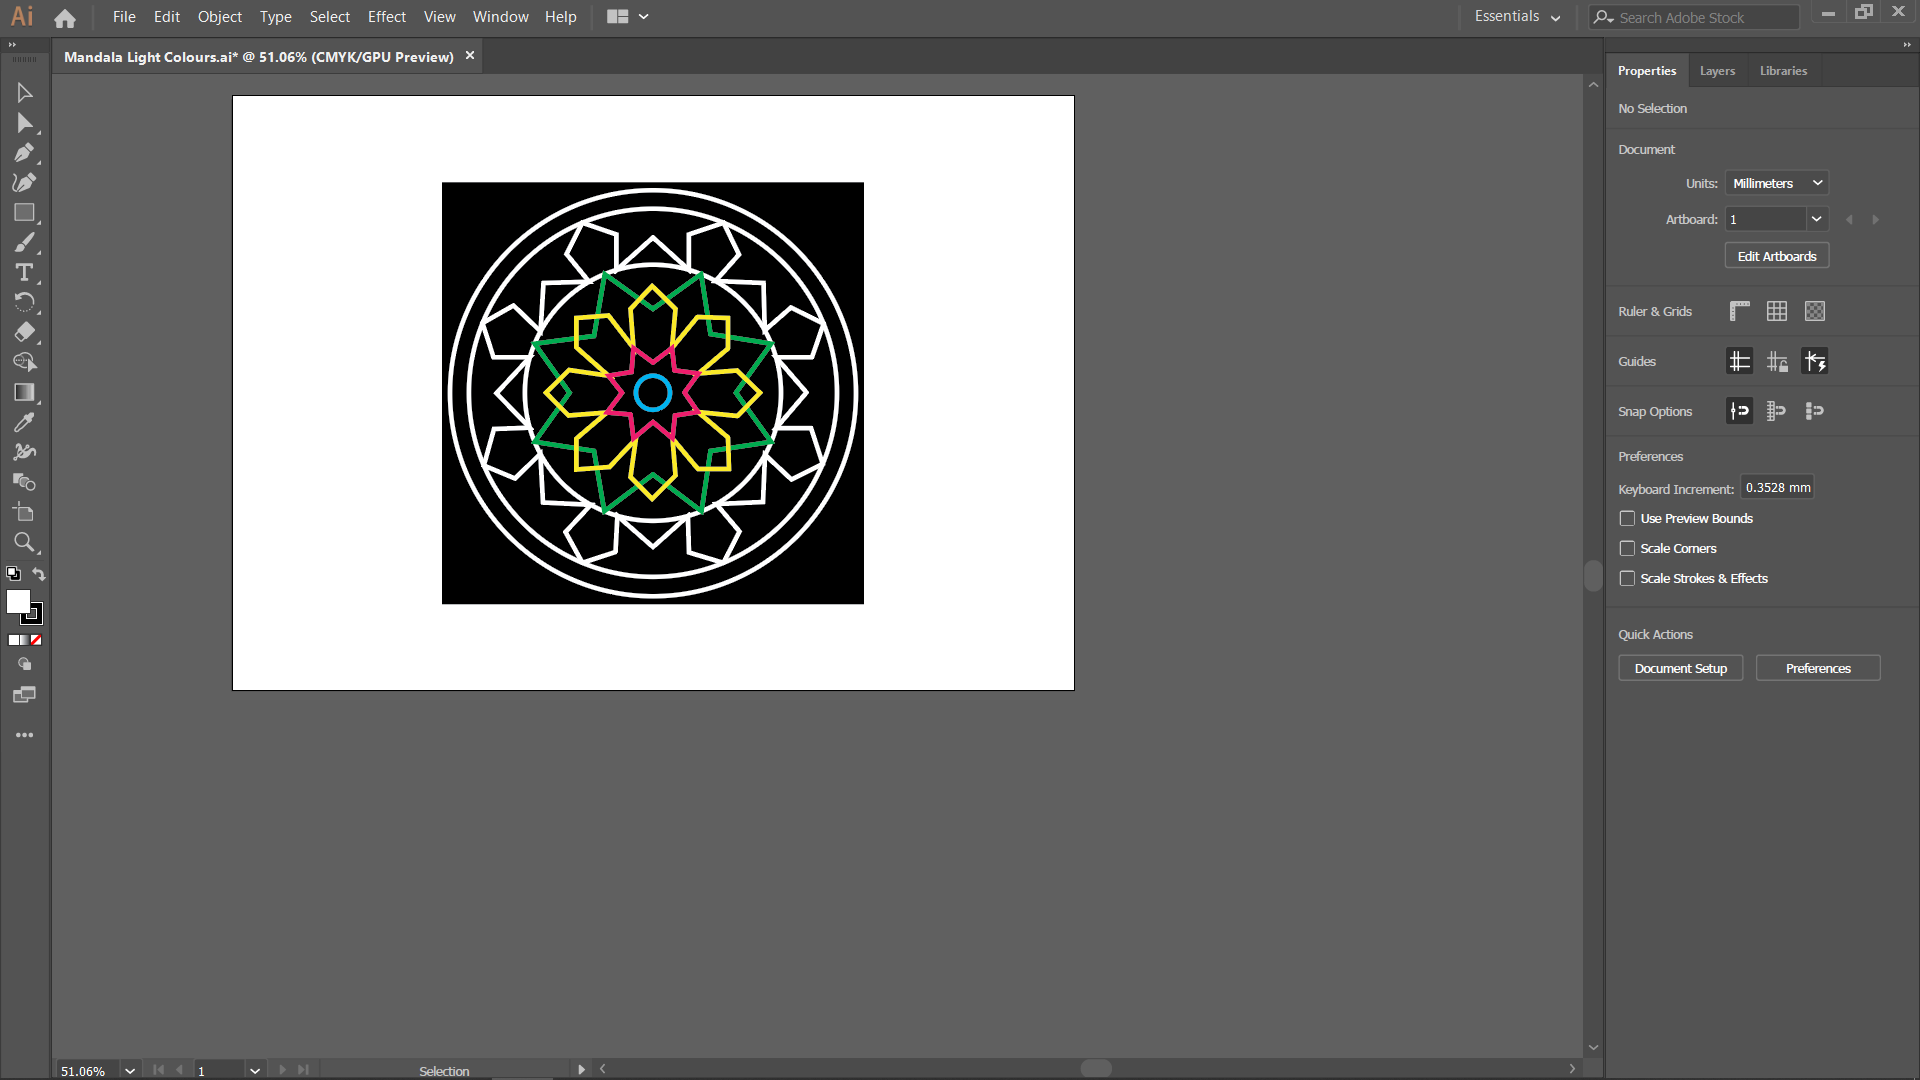
Task: Enable Scale Strokes & Effects
Action: click(1627, 578)
